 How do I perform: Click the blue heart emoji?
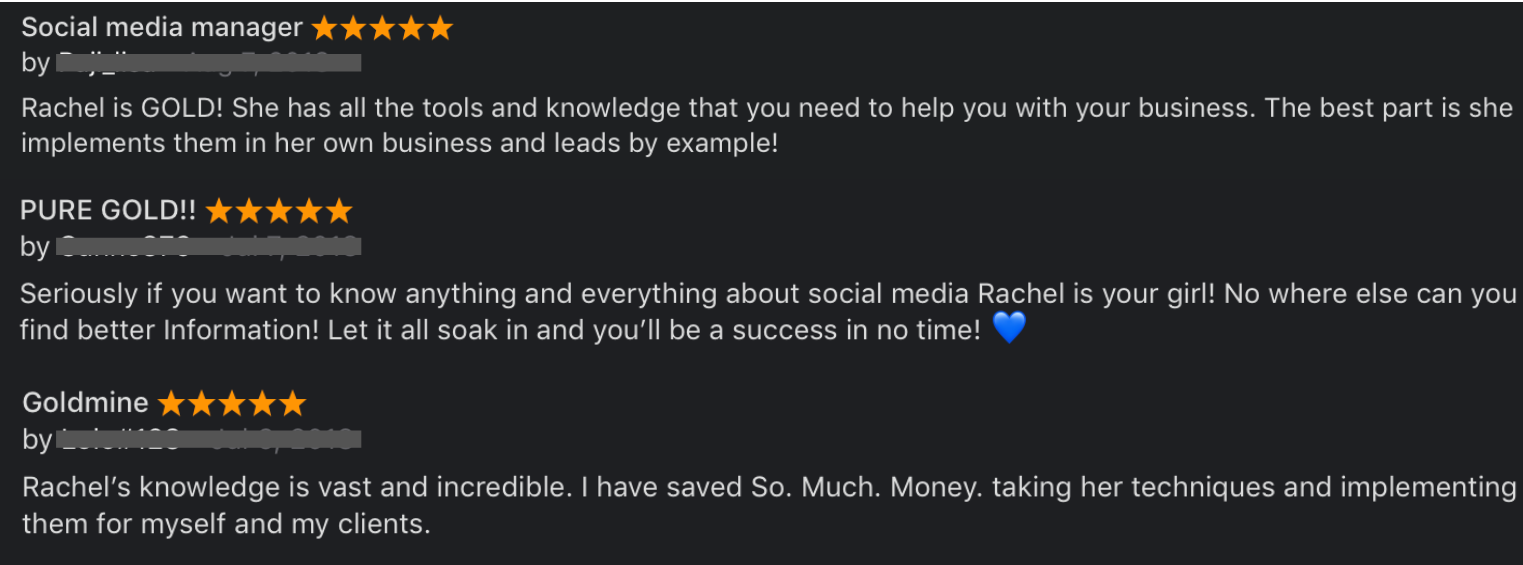coord(1009,329)
